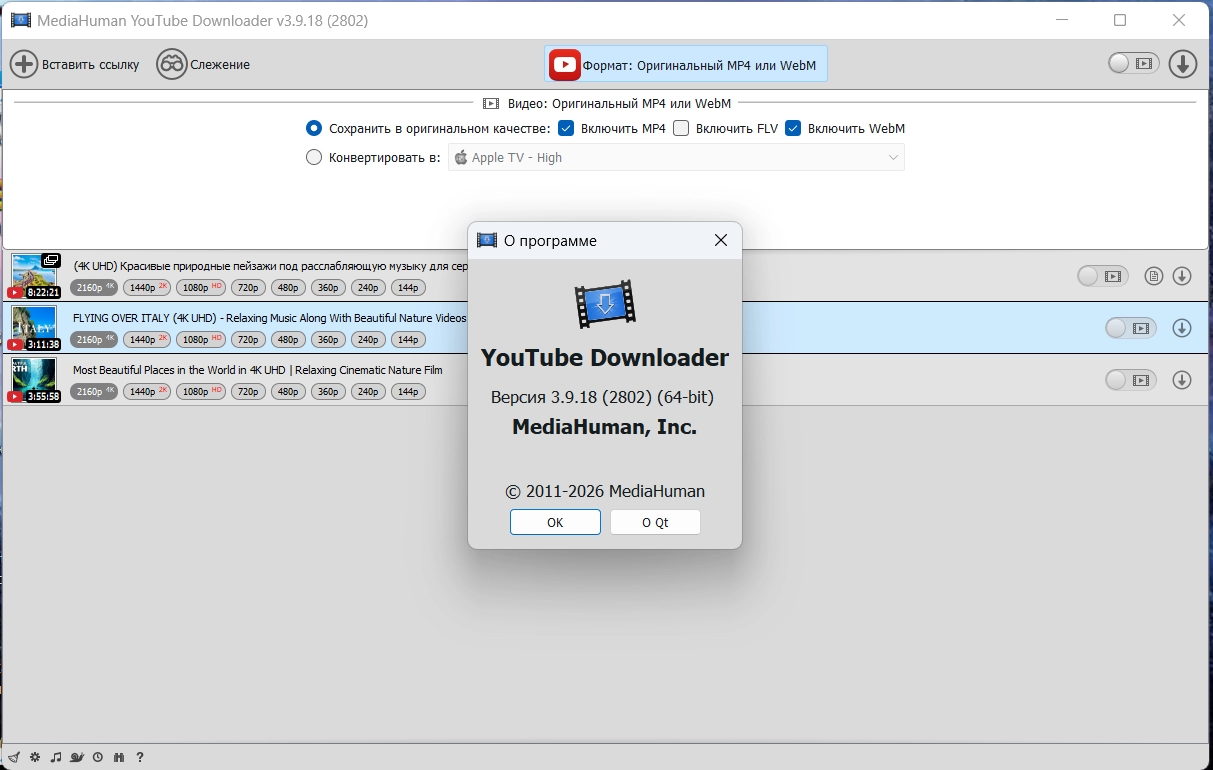
Task: Select 2160p 4K for Красивые природные пейзажи
Action: tap(94, 287)
